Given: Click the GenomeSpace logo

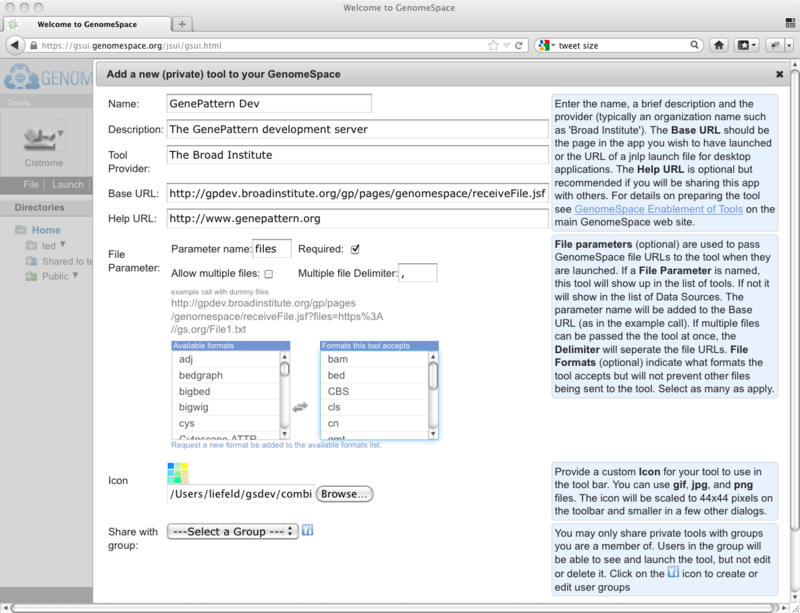Looking at the screenshot, I should tap(48, 78).
